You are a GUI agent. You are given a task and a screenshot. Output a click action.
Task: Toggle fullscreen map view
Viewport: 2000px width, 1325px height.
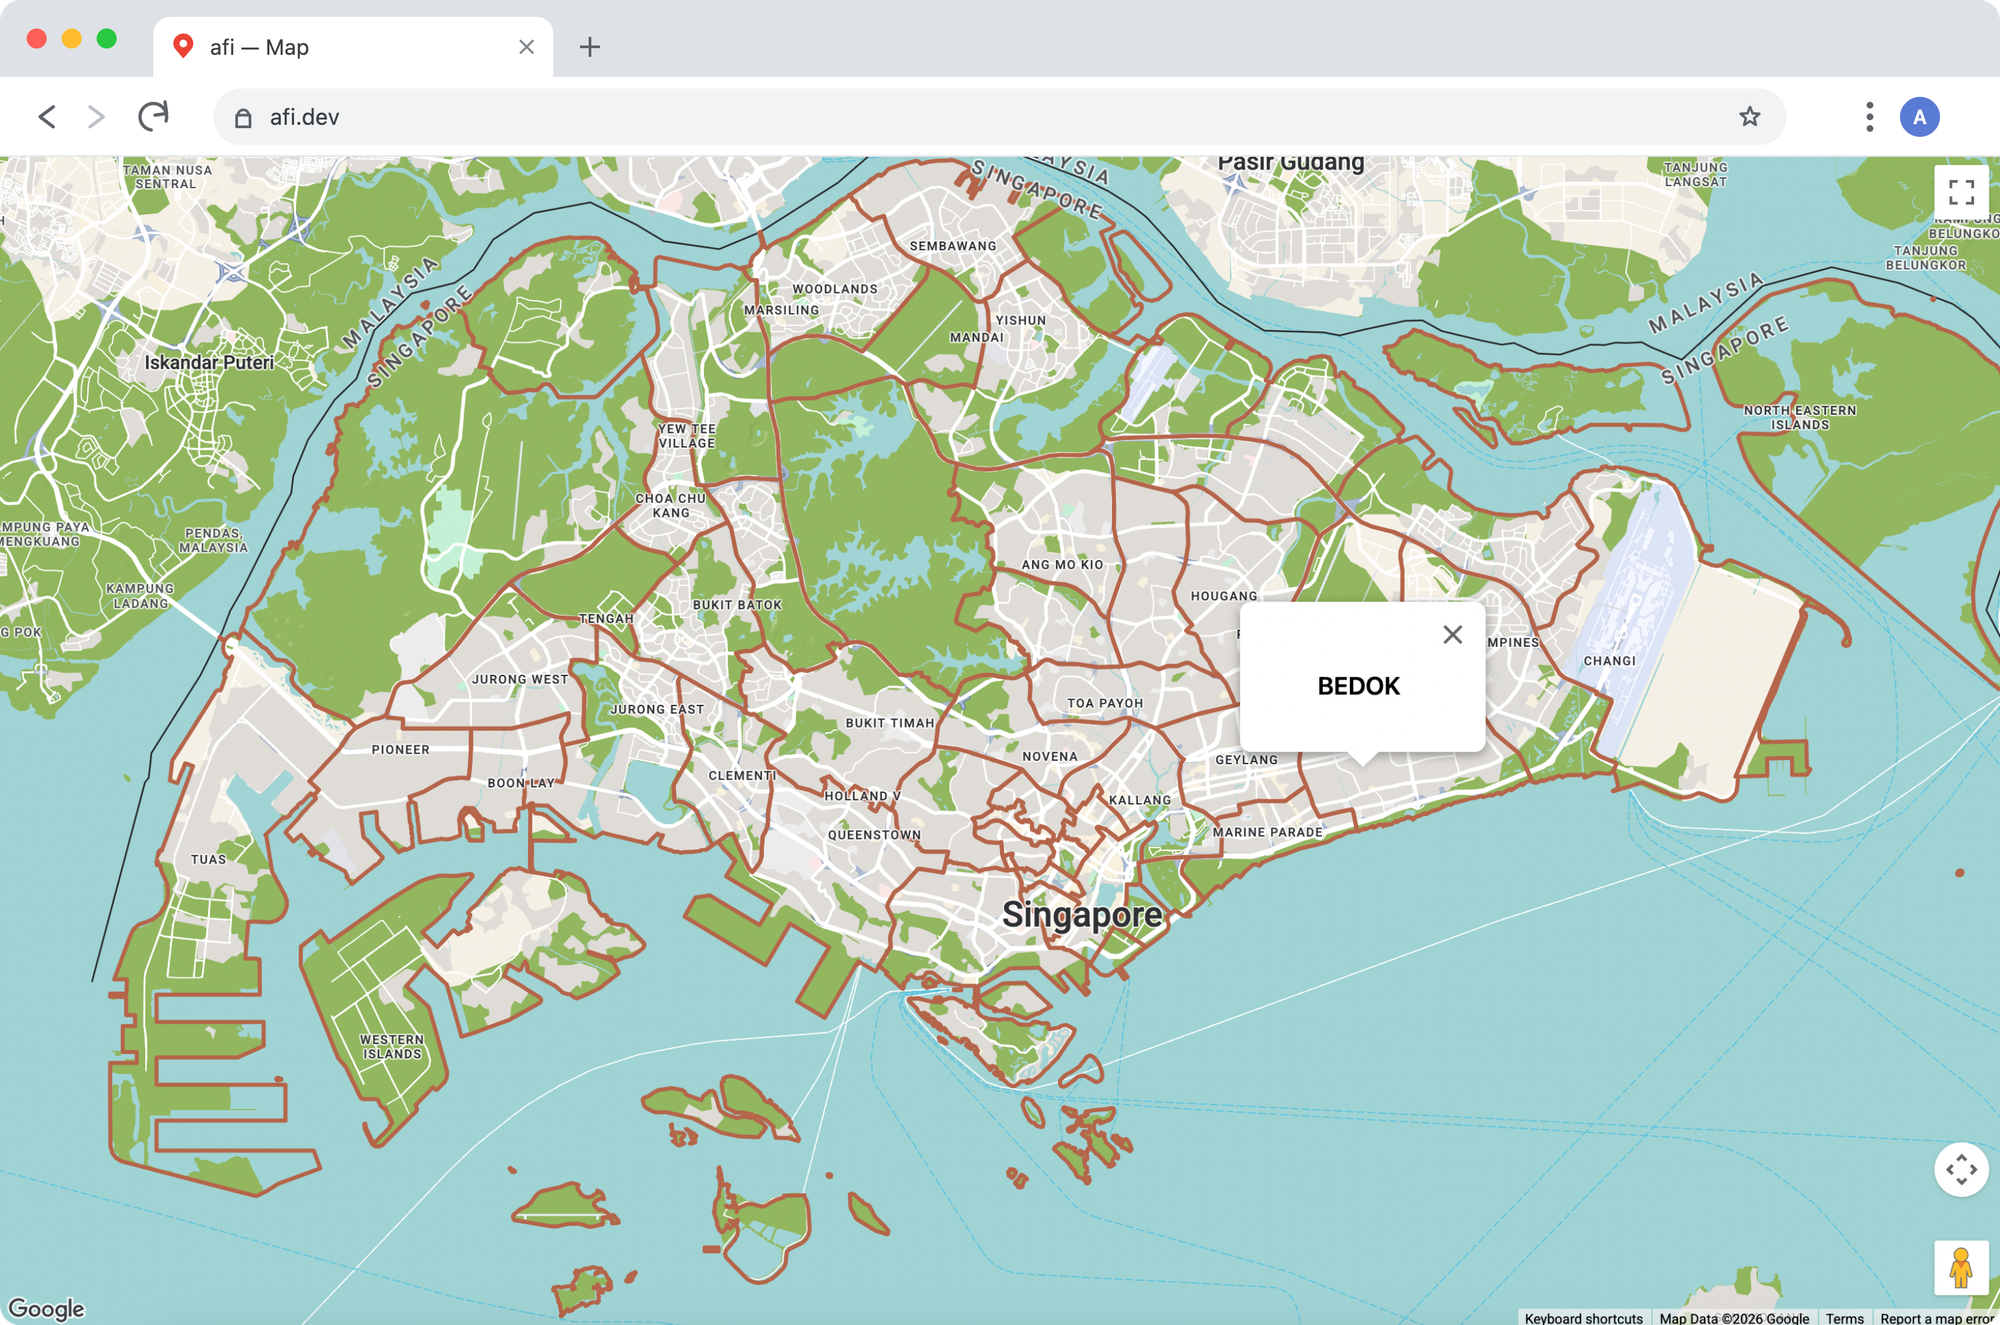pyautogui.click(x=1961, y=191)
